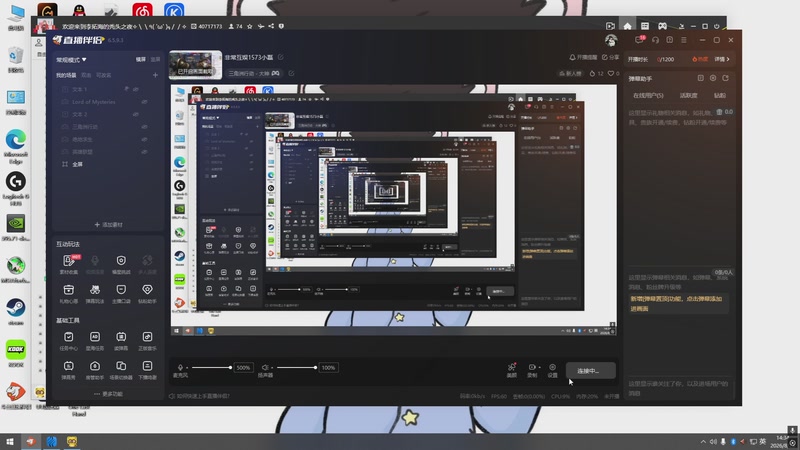Open link 如何快速上手直播伴侣
The image size is (800, 450).
(x=199, y=396)
